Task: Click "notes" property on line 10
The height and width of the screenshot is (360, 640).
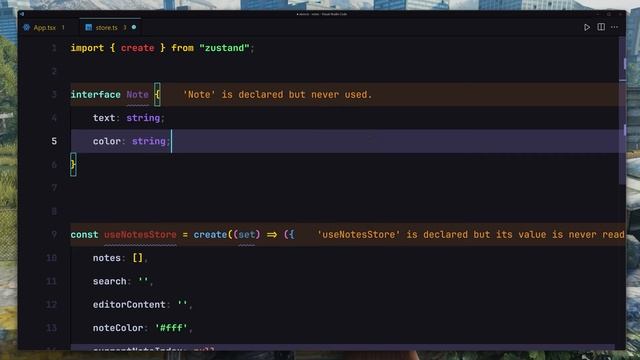Action: pyautogui.click(x=107, y=258)
